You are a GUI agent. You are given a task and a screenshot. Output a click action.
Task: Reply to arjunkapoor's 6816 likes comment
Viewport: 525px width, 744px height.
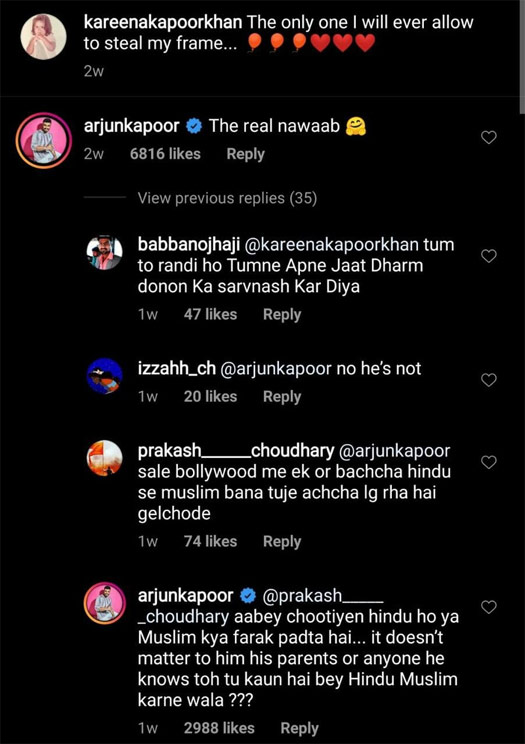click(245, 154)
